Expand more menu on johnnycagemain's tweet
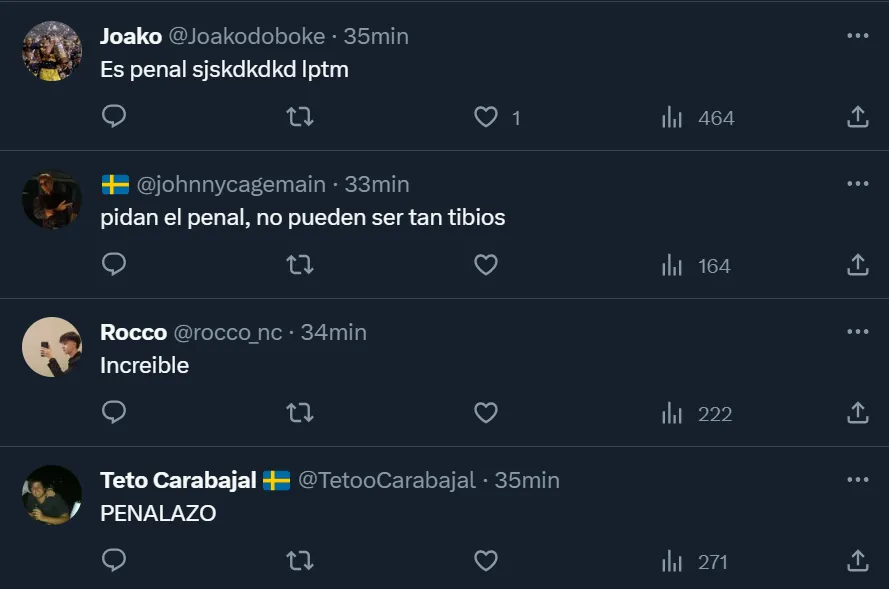 point(857,184)
